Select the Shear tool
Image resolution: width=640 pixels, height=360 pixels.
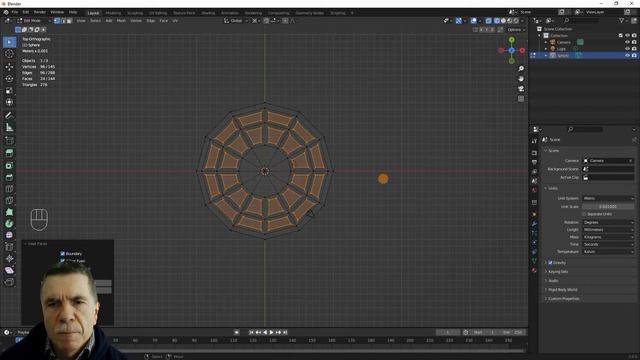click(x=9, y=270)
